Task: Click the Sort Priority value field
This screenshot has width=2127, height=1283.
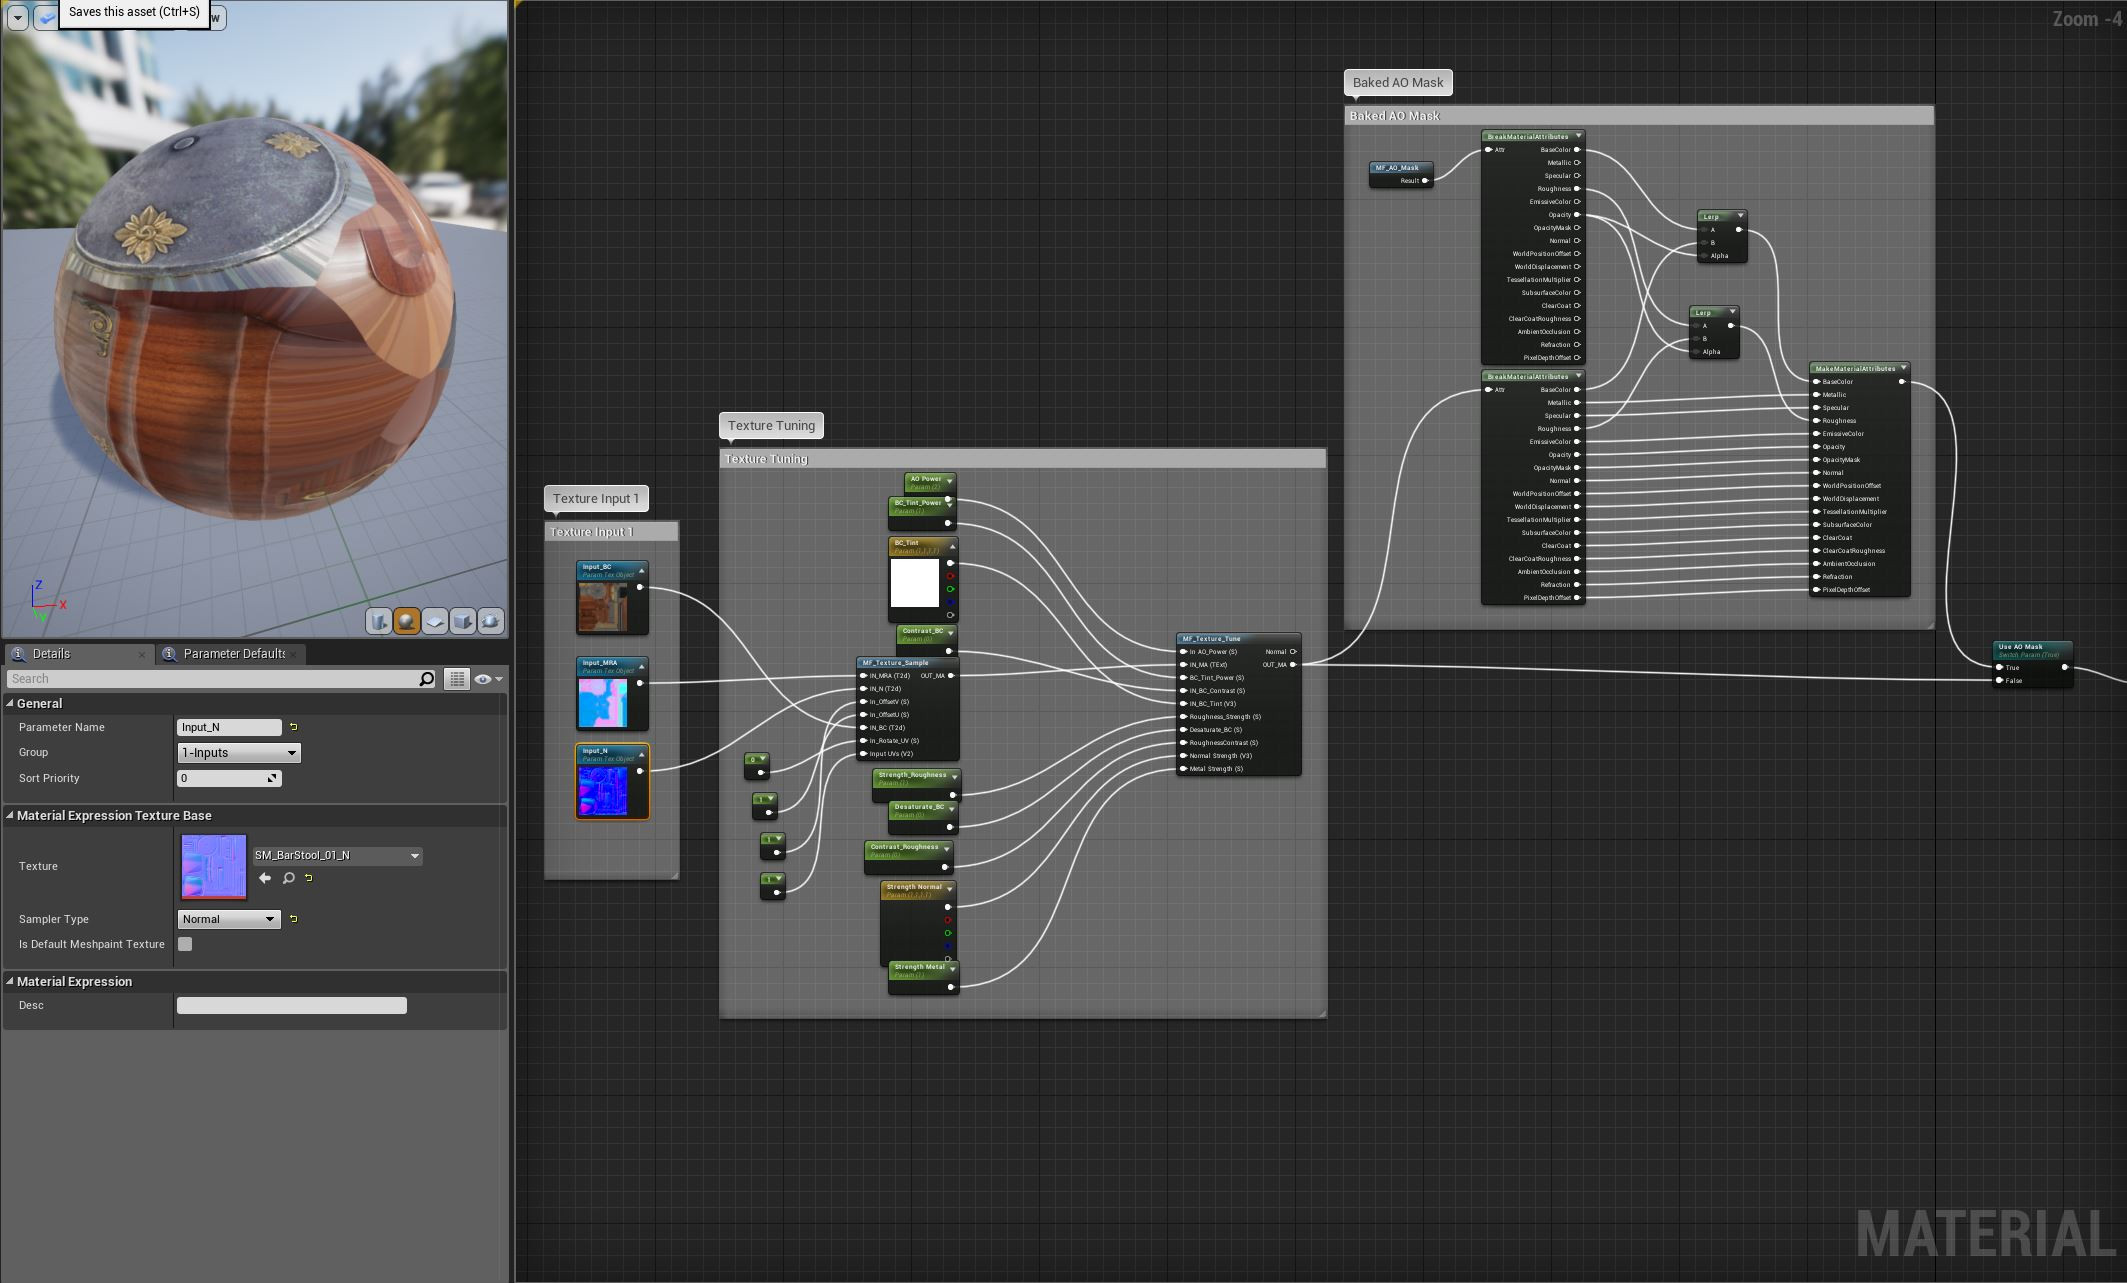Action: click(x=229, y=778)
